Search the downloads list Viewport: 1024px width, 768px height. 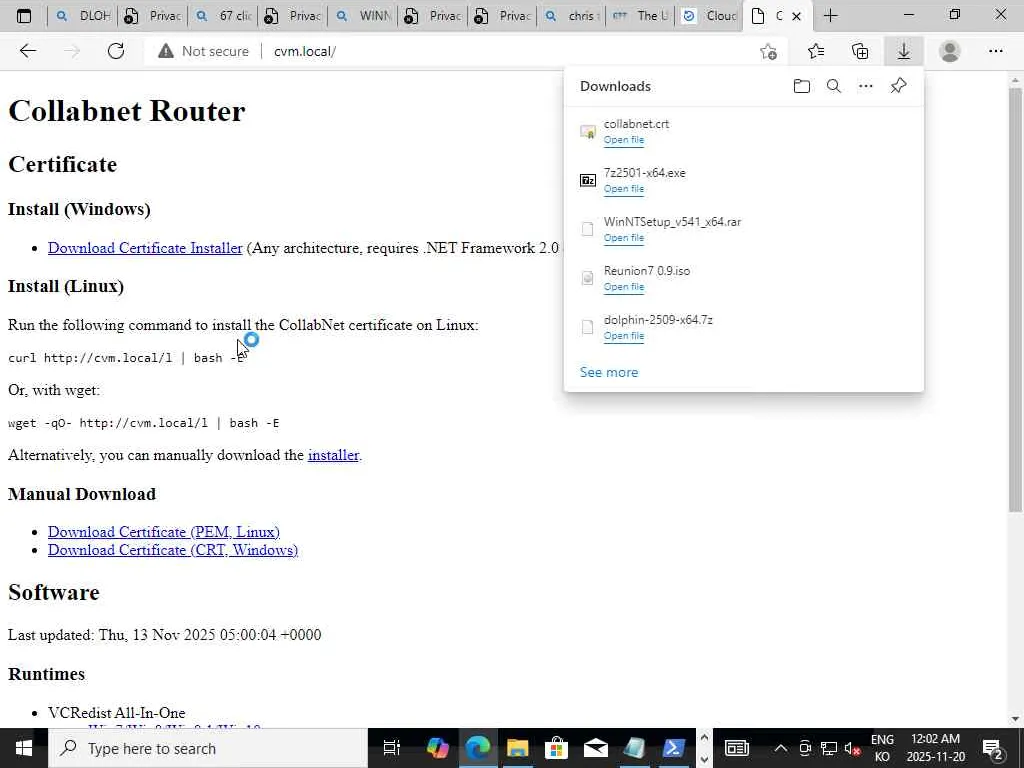[x=834, y=86]
